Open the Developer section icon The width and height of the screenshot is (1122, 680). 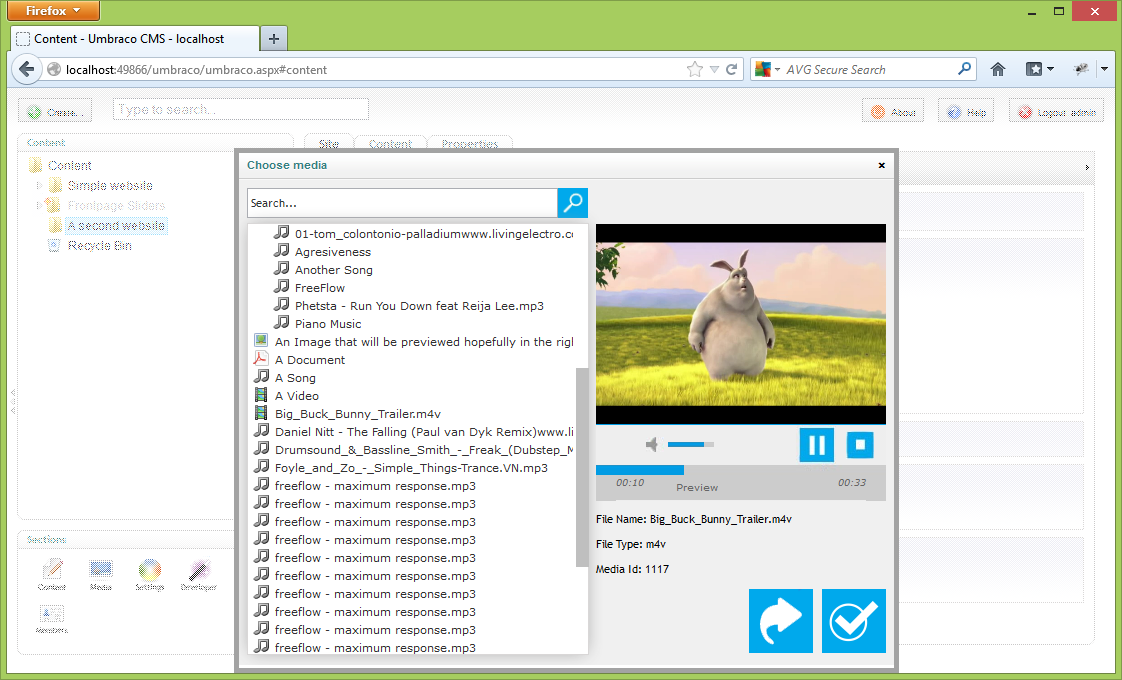198,574
